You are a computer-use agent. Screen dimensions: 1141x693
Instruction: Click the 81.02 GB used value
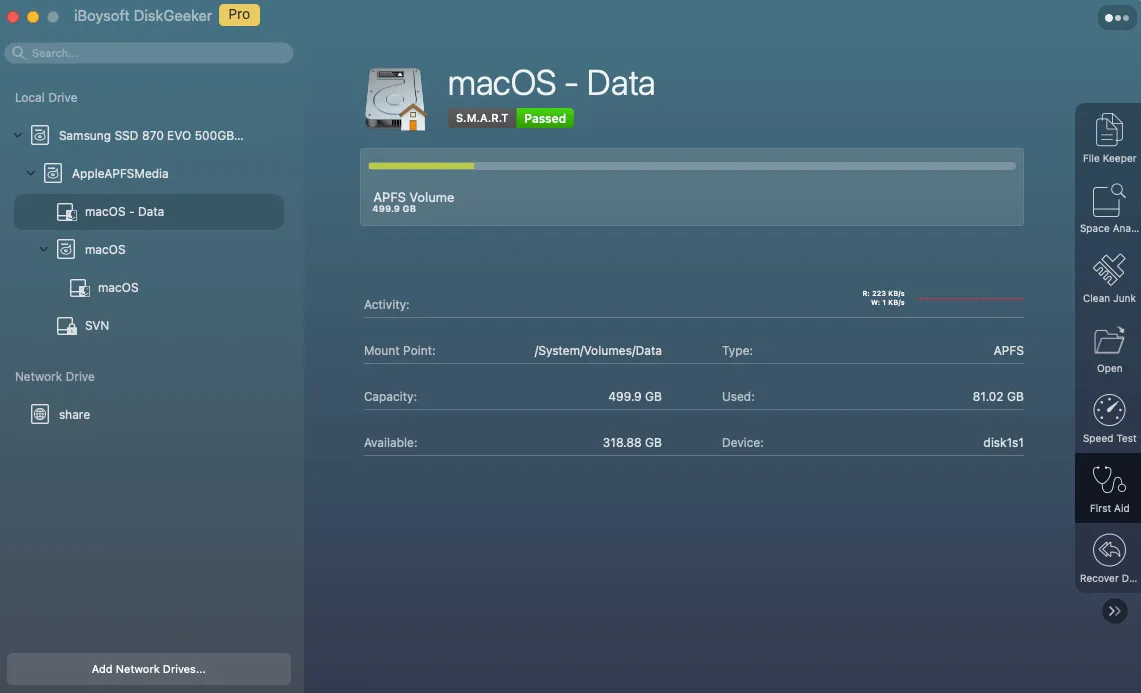(998, 397)
